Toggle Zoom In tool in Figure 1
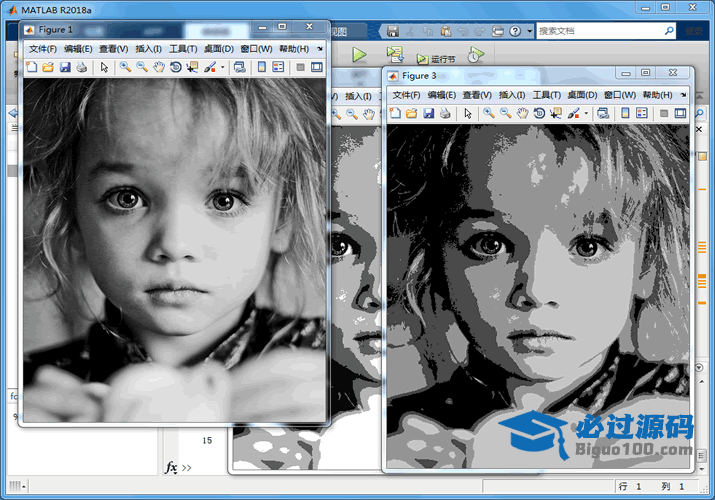 (x=125, y=67)
